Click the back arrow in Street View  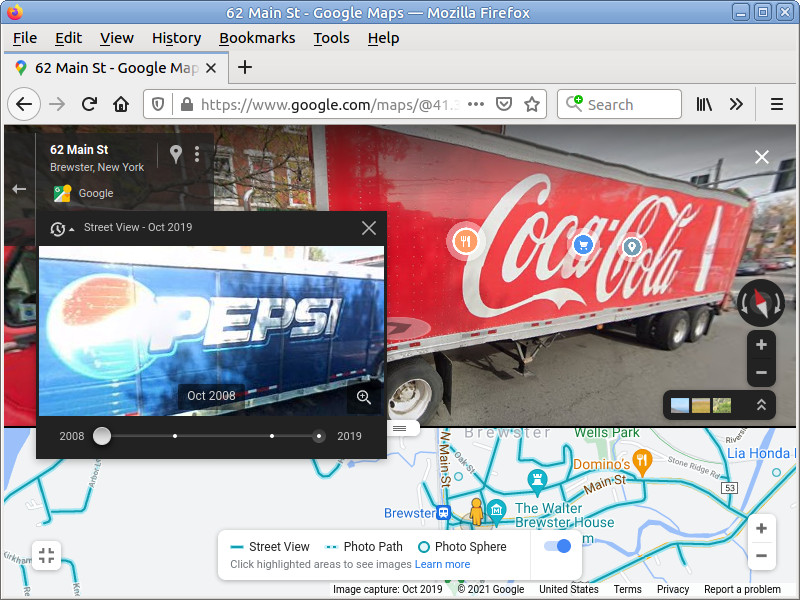(19, 189)
